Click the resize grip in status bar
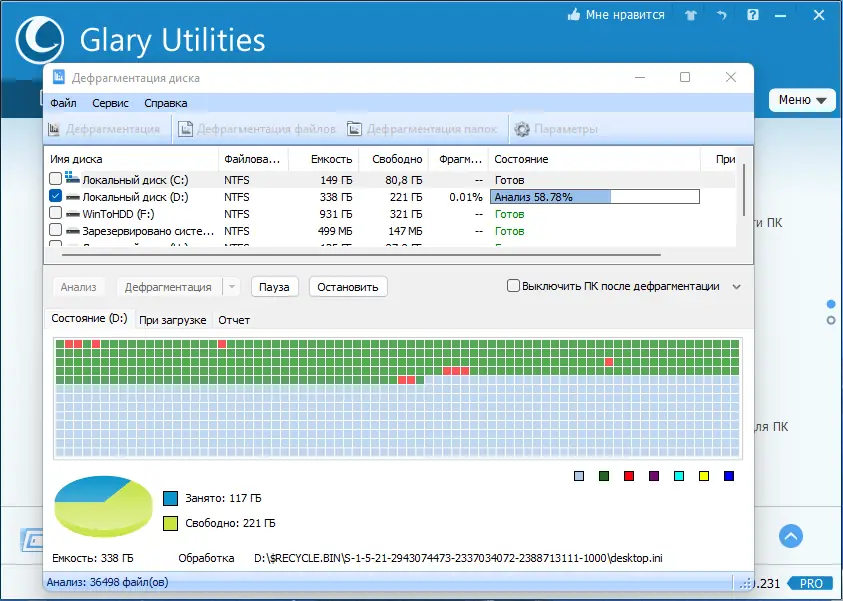Viewport: 843px width, 601px height. (746, 583)
